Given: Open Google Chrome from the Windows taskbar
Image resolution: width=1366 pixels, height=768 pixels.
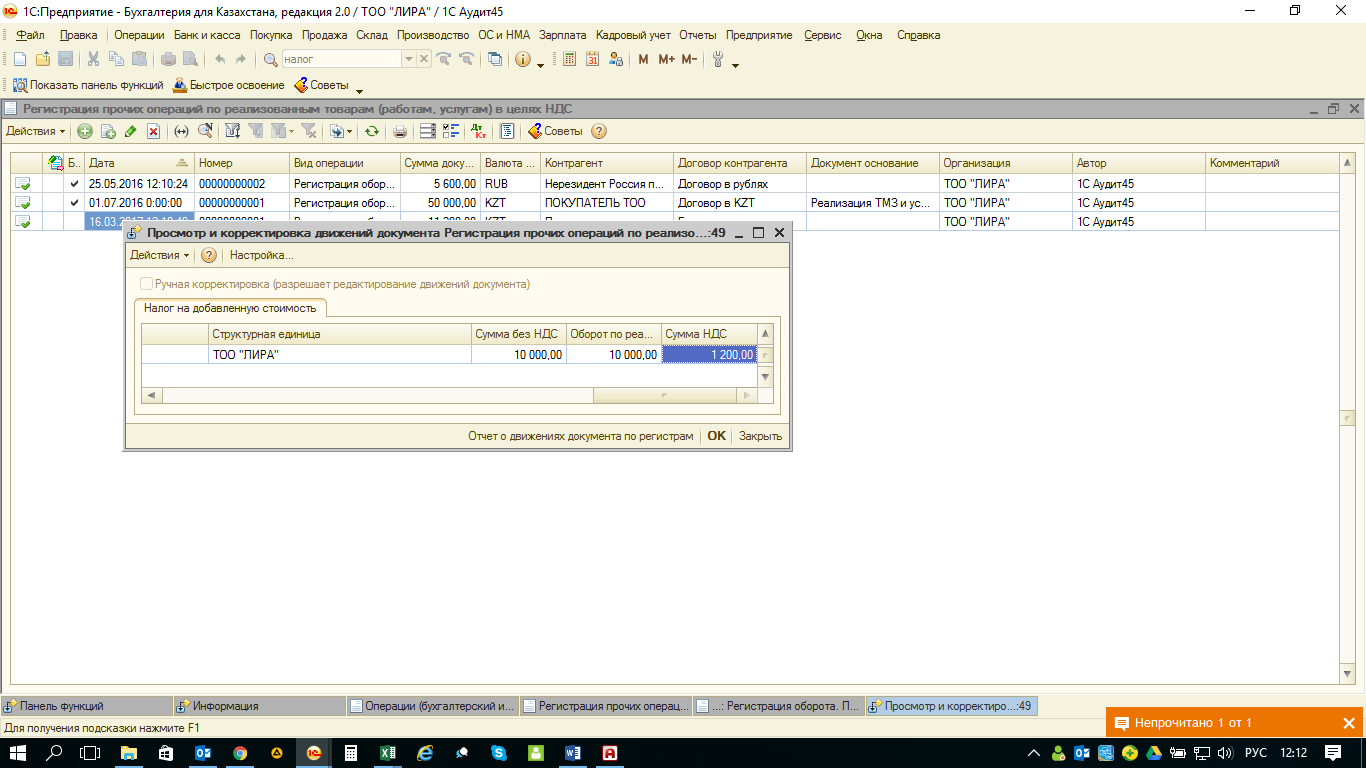Looking at the screenshot, I should click(x=240, y=753).
